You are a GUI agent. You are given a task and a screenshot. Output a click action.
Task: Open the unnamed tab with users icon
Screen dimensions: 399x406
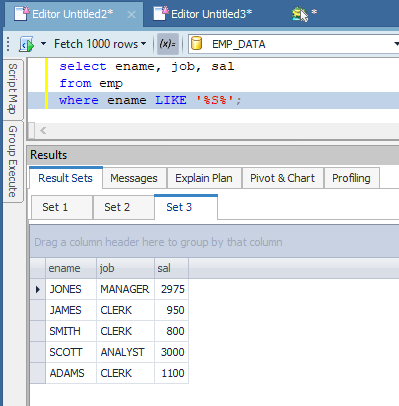pyautogui.click(x=304, y=14)
